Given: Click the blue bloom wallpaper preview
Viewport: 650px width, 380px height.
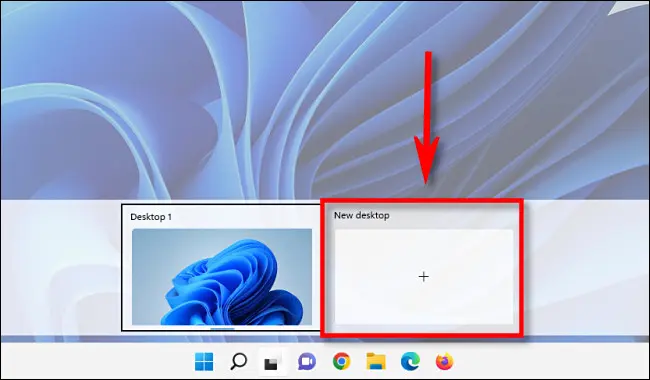Looking at the screenshot, I should coord(222,277).
